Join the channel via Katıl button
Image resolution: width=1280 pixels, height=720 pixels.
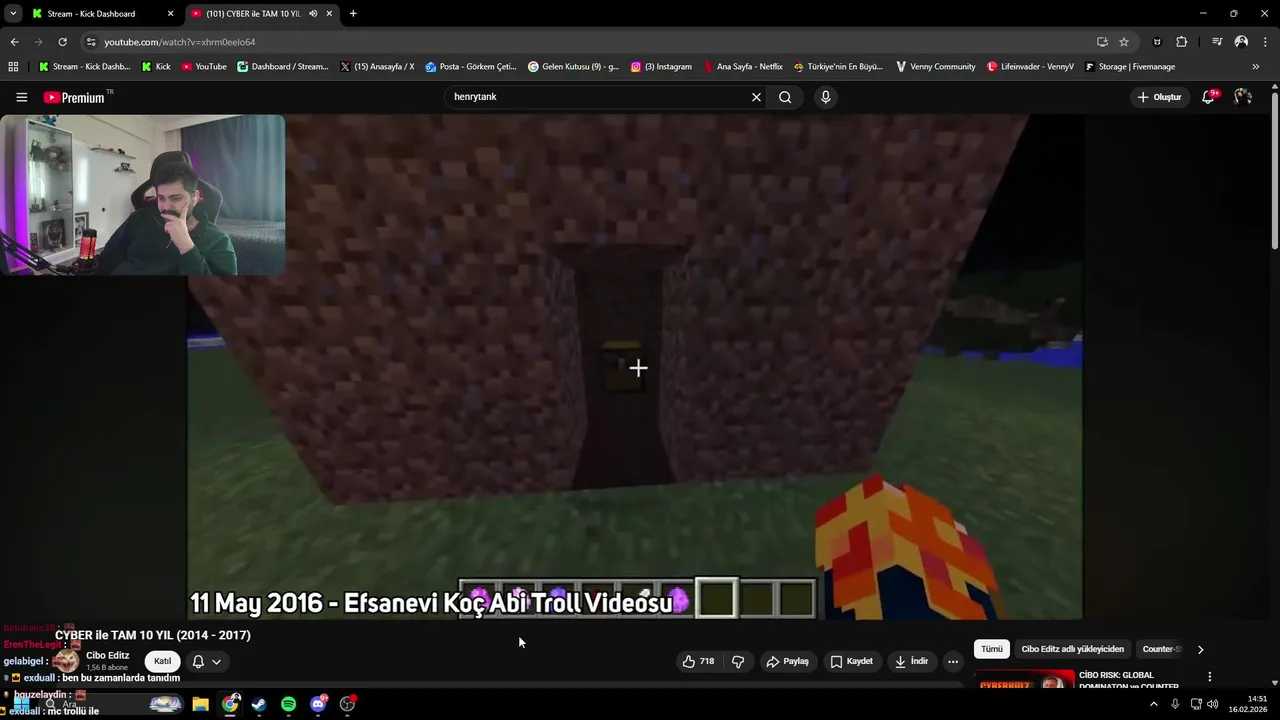(x=162, y=661)
